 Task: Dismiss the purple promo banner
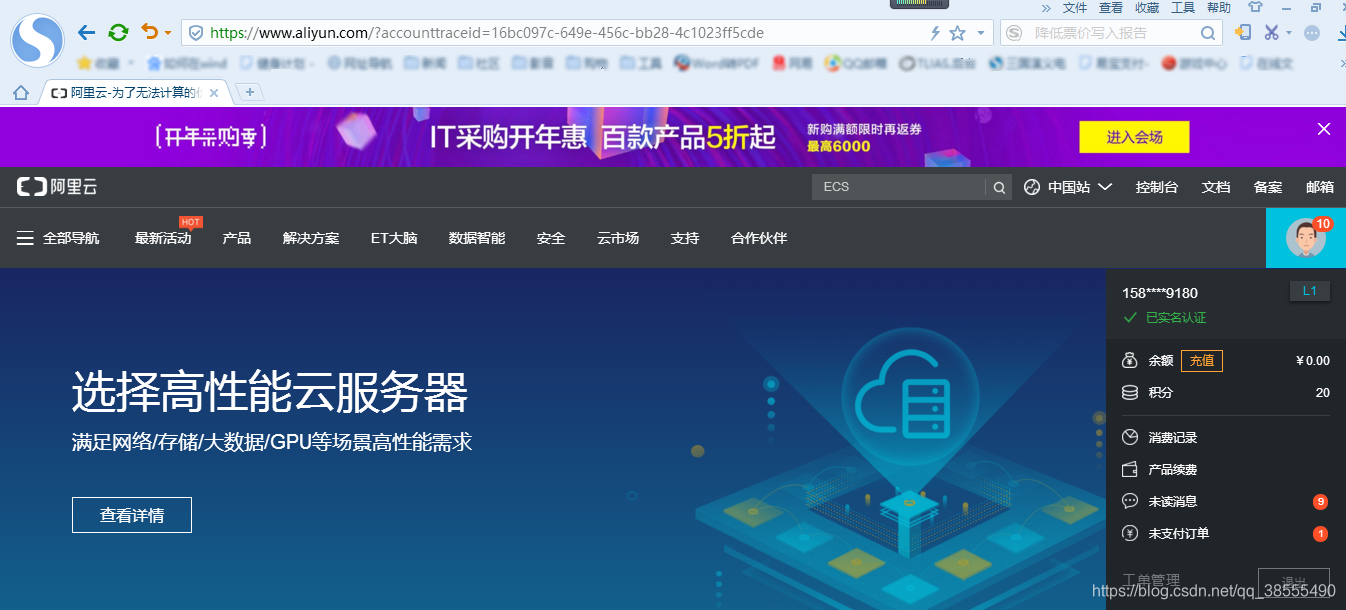[1324, 129]
